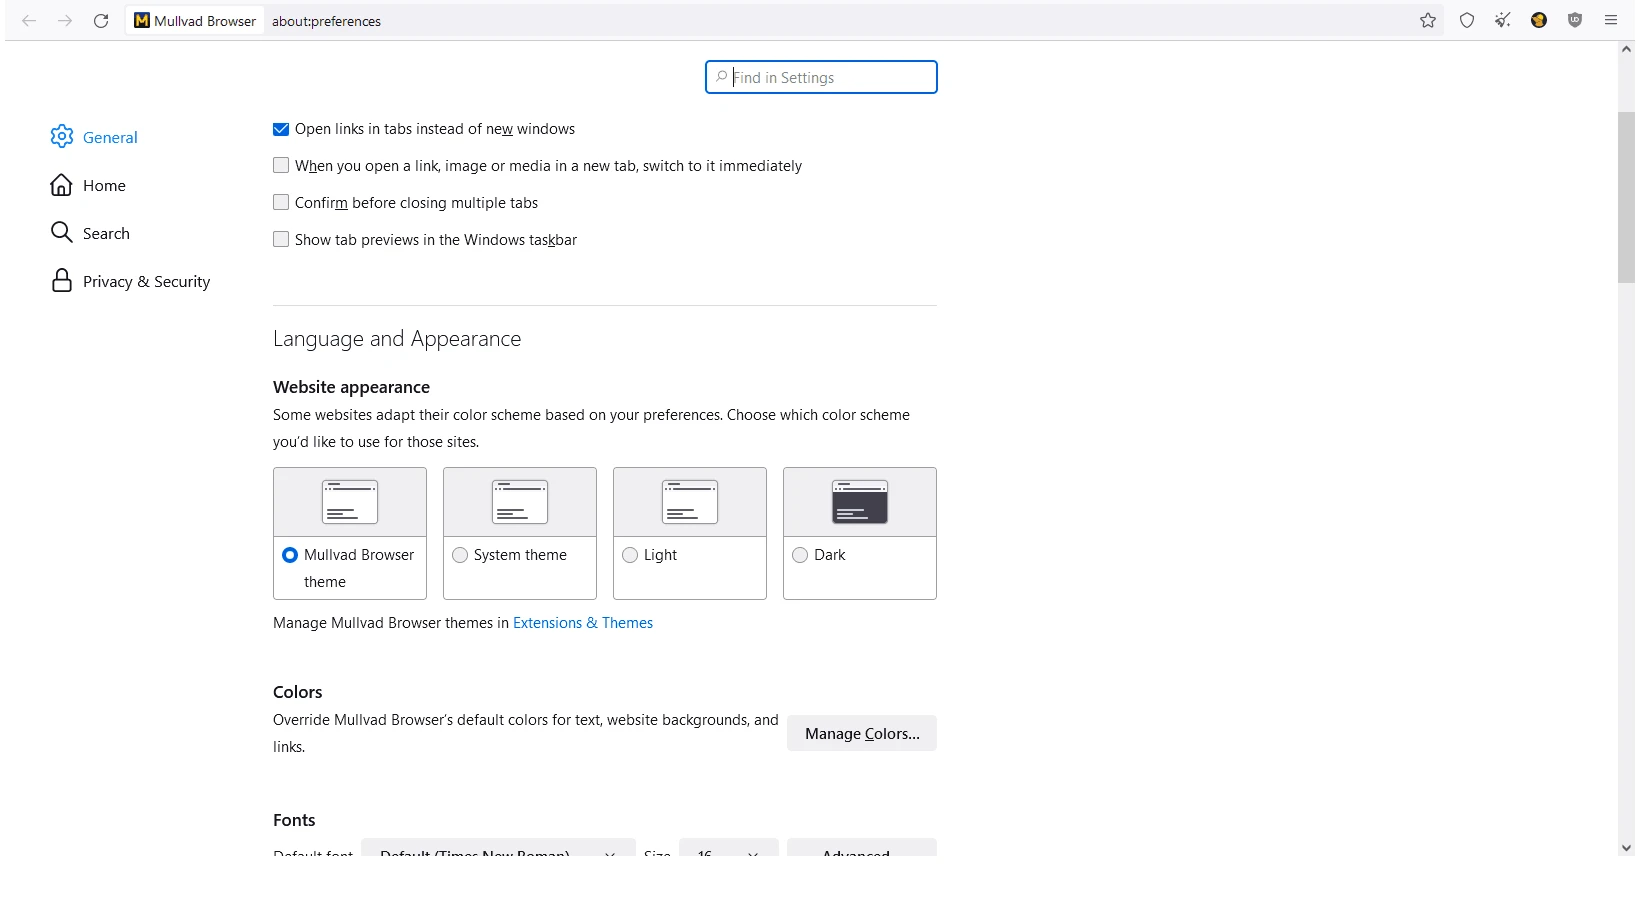This screenshot has height=910, width=1640.
Task: Enable switching to new tabs immediately
Action: [281, 166]
